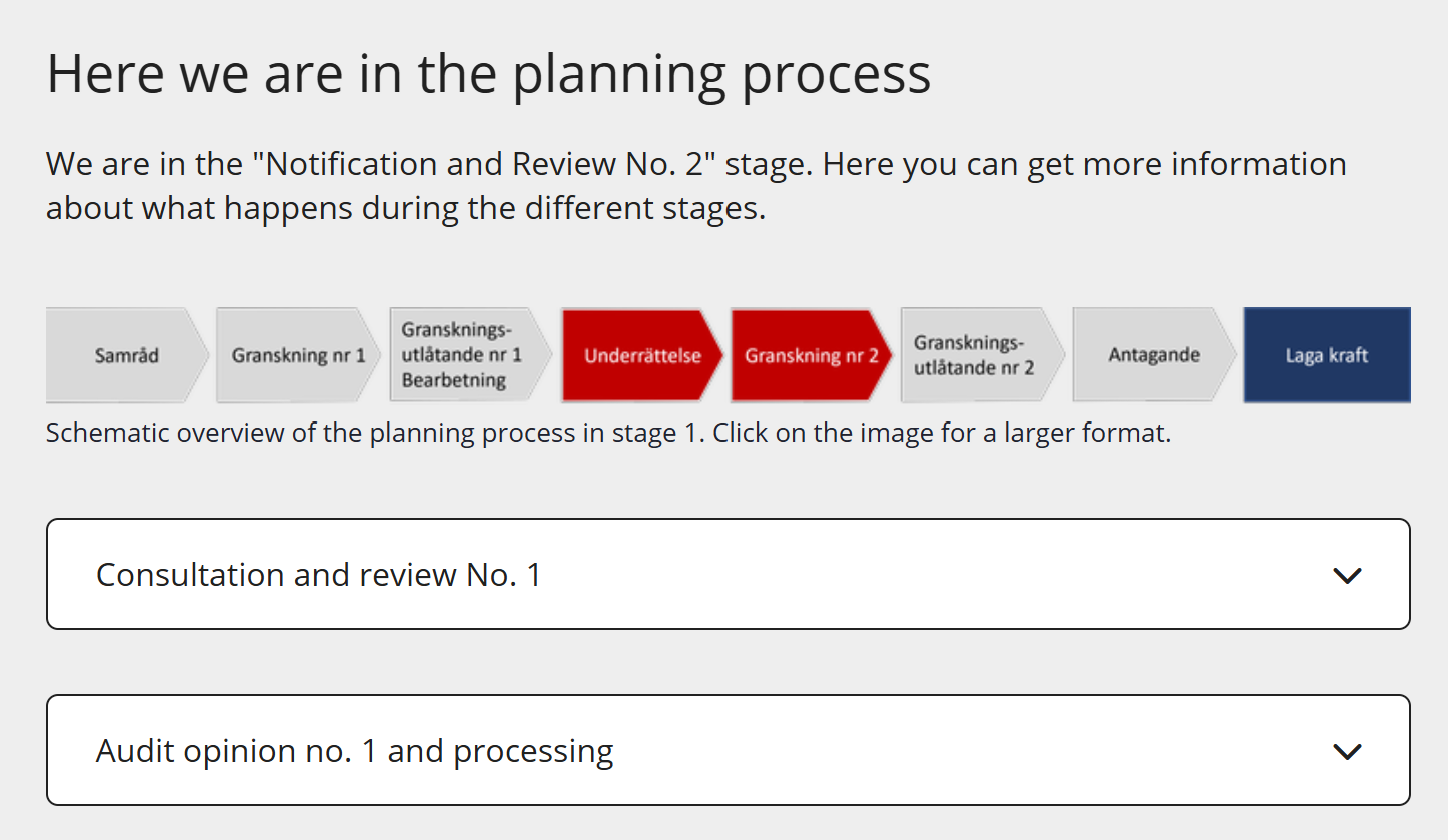Click the Granskning nr 1 stage
The image size is (1448, 840).
coord(298,355)
